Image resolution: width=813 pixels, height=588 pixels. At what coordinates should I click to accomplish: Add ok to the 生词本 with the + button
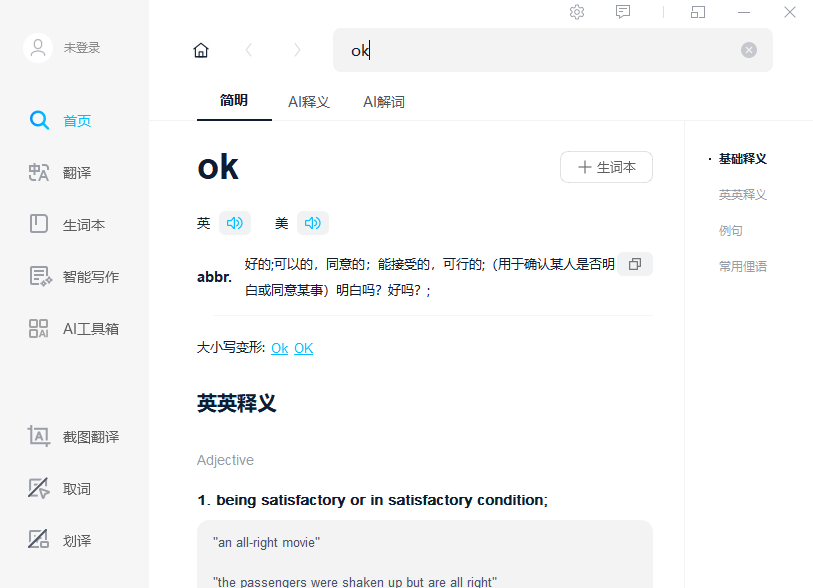pyautogui.click(x=606, y=167)
